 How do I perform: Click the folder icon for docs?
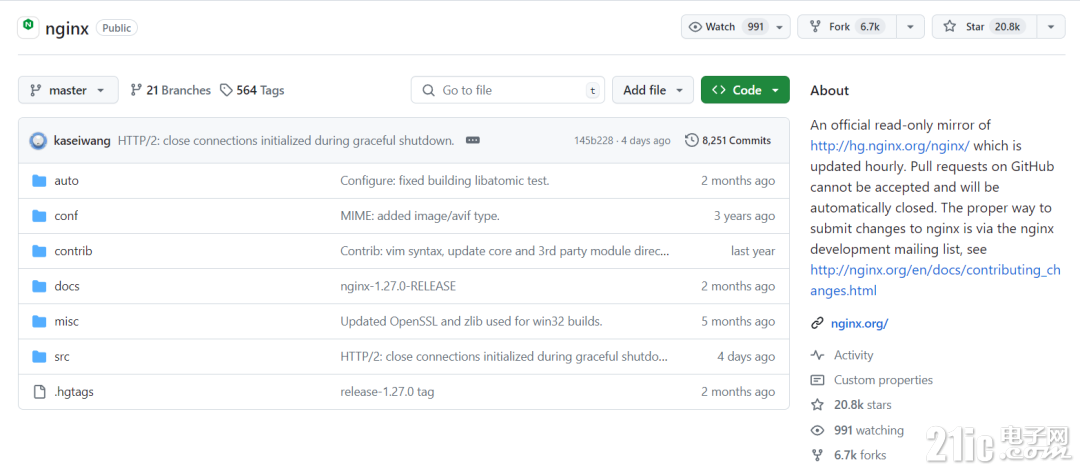(x=39, y=286)
